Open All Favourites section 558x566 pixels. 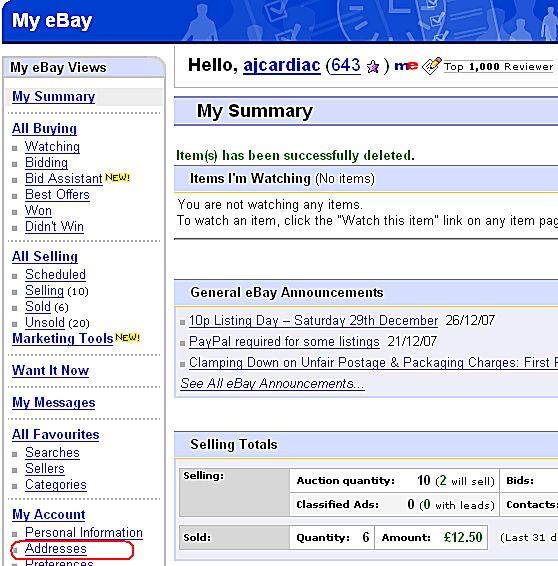pos(56,435)
